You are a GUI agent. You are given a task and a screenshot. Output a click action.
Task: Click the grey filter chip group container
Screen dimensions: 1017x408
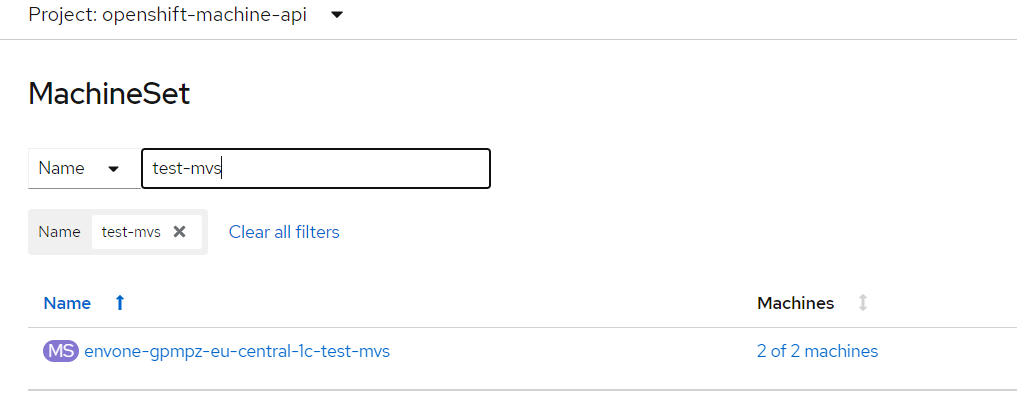point(118,232)
